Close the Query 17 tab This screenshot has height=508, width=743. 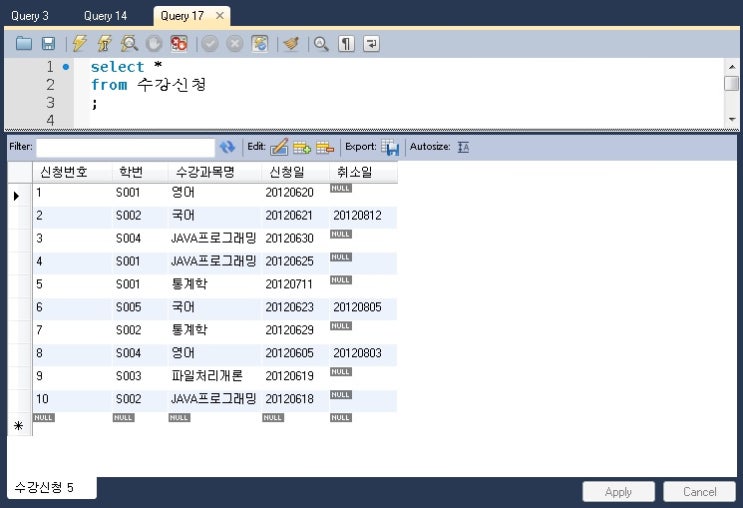point(219,16)
